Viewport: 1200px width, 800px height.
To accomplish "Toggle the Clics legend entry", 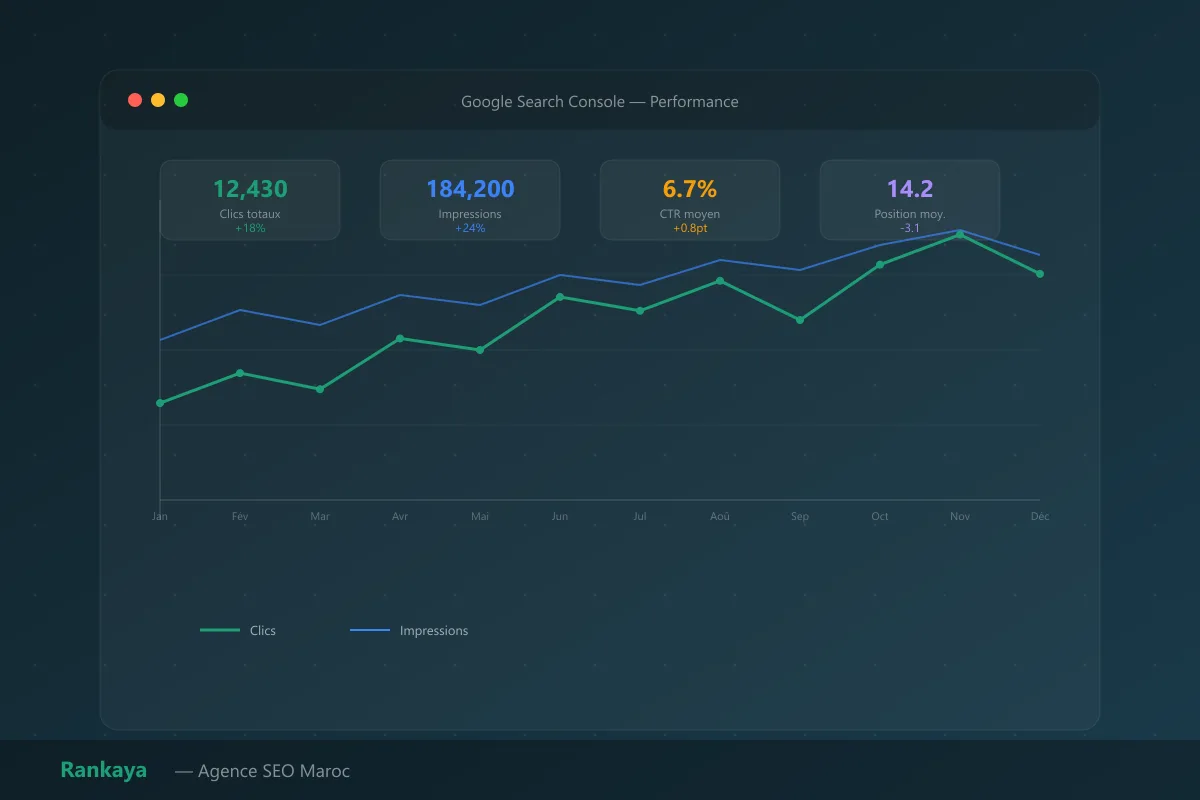I will pos(238,630).
